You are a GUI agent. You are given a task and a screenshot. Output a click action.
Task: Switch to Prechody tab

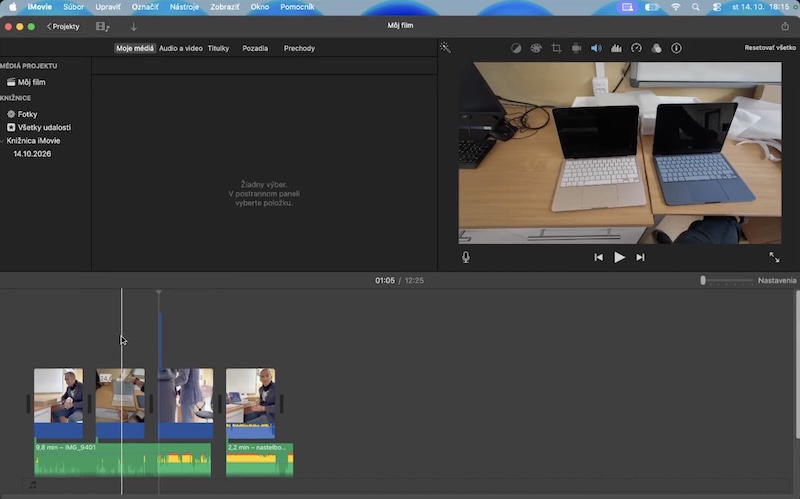click(x=299, y=48)
